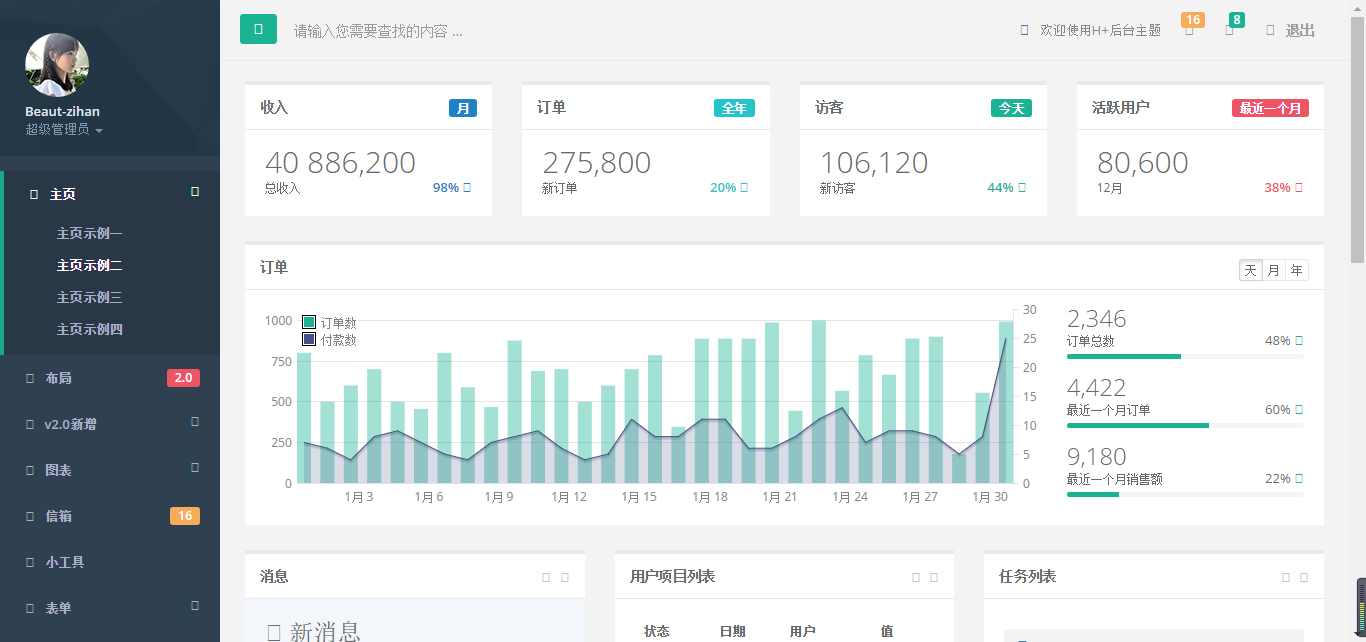Click the right icon in 用户项目列表 panel header
The height and width of the screenshot is (642, 1366).
[934, 577]
